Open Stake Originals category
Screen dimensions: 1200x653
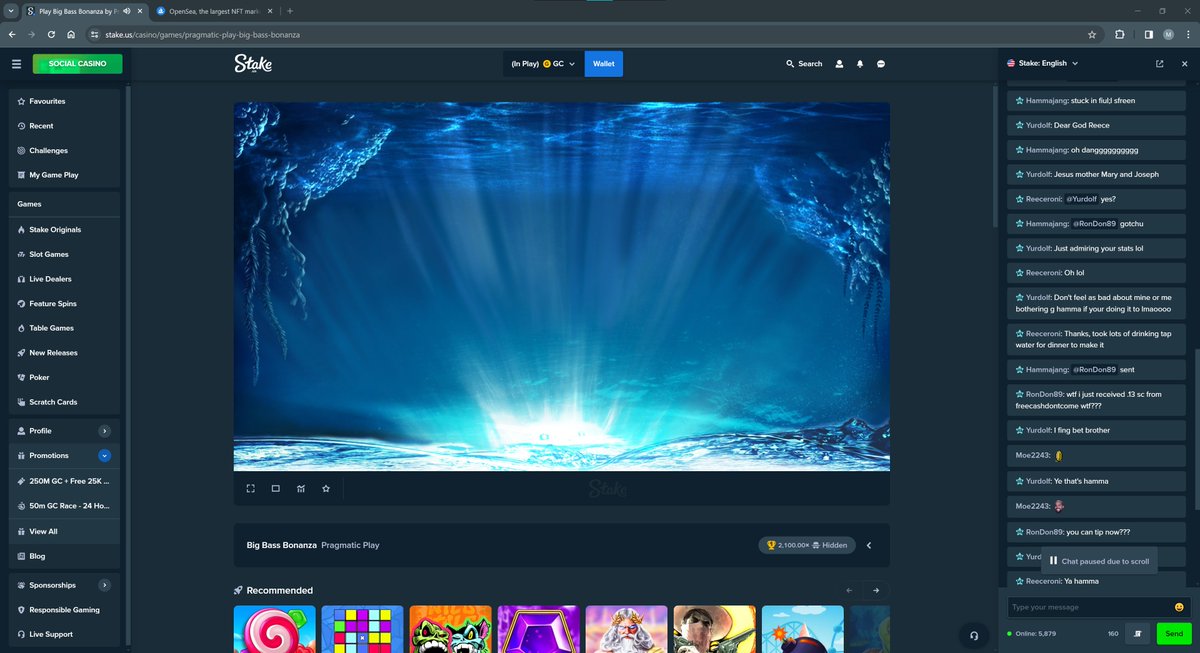click(x=65, y=229)
